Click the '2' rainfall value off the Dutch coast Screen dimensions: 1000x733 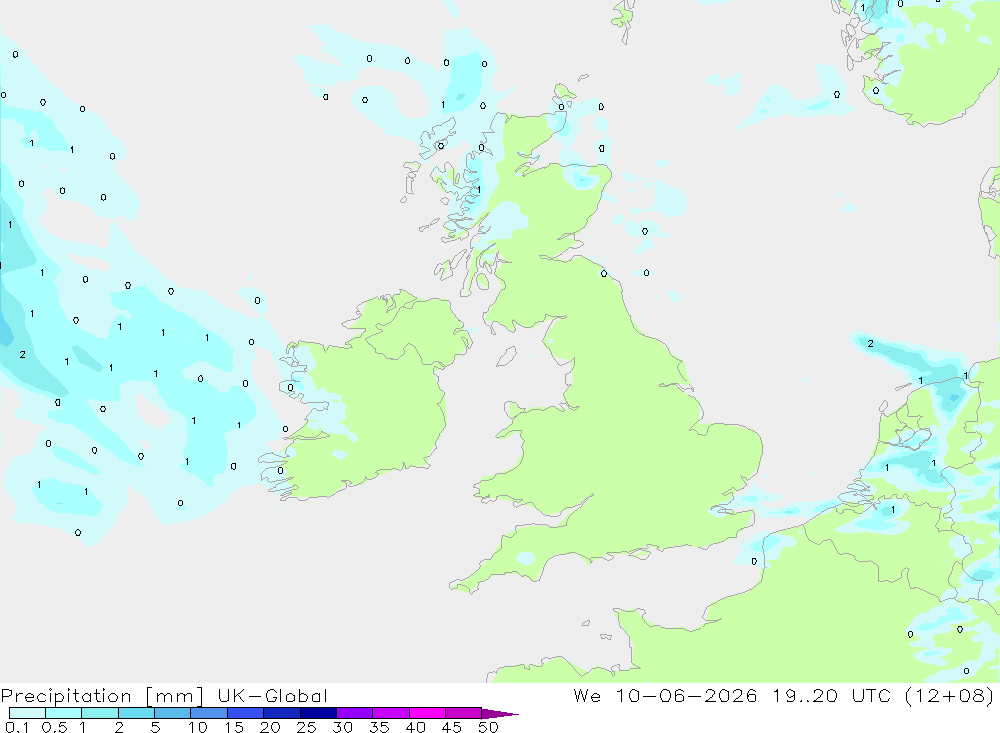(x=871, y=344)
